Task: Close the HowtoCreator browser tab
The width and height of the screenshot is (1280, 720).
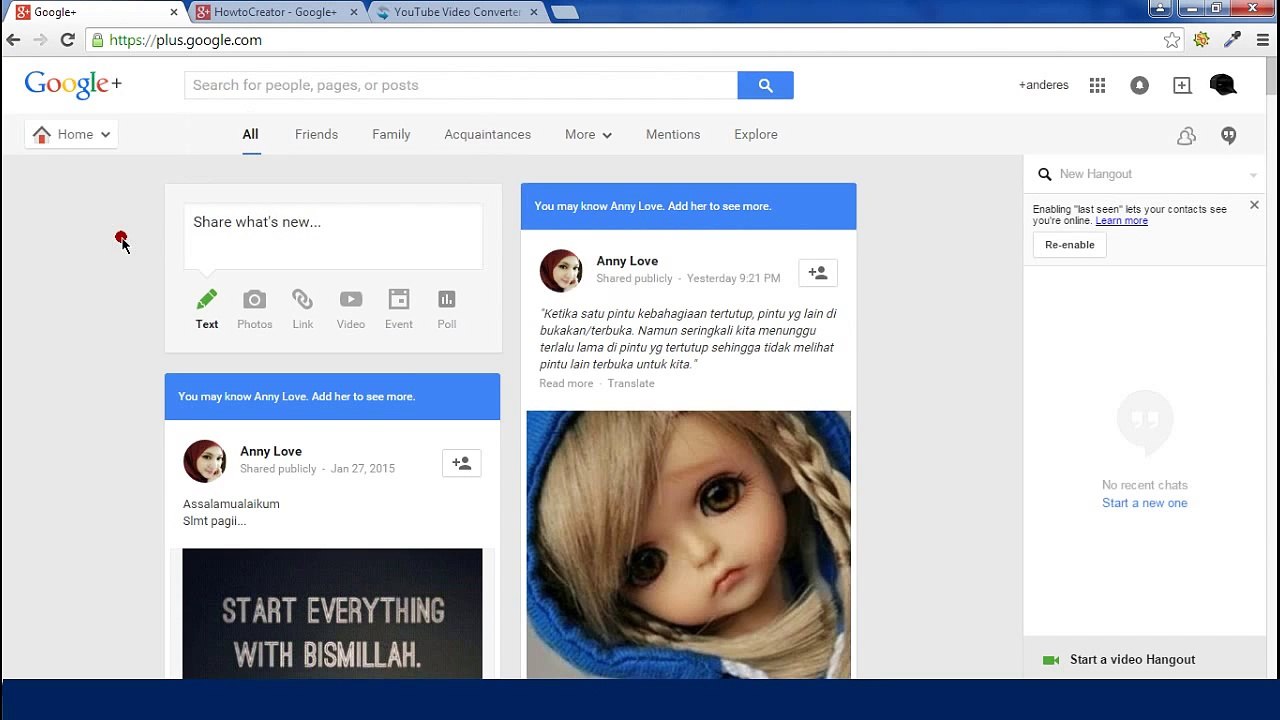Action: coord(355,12)
